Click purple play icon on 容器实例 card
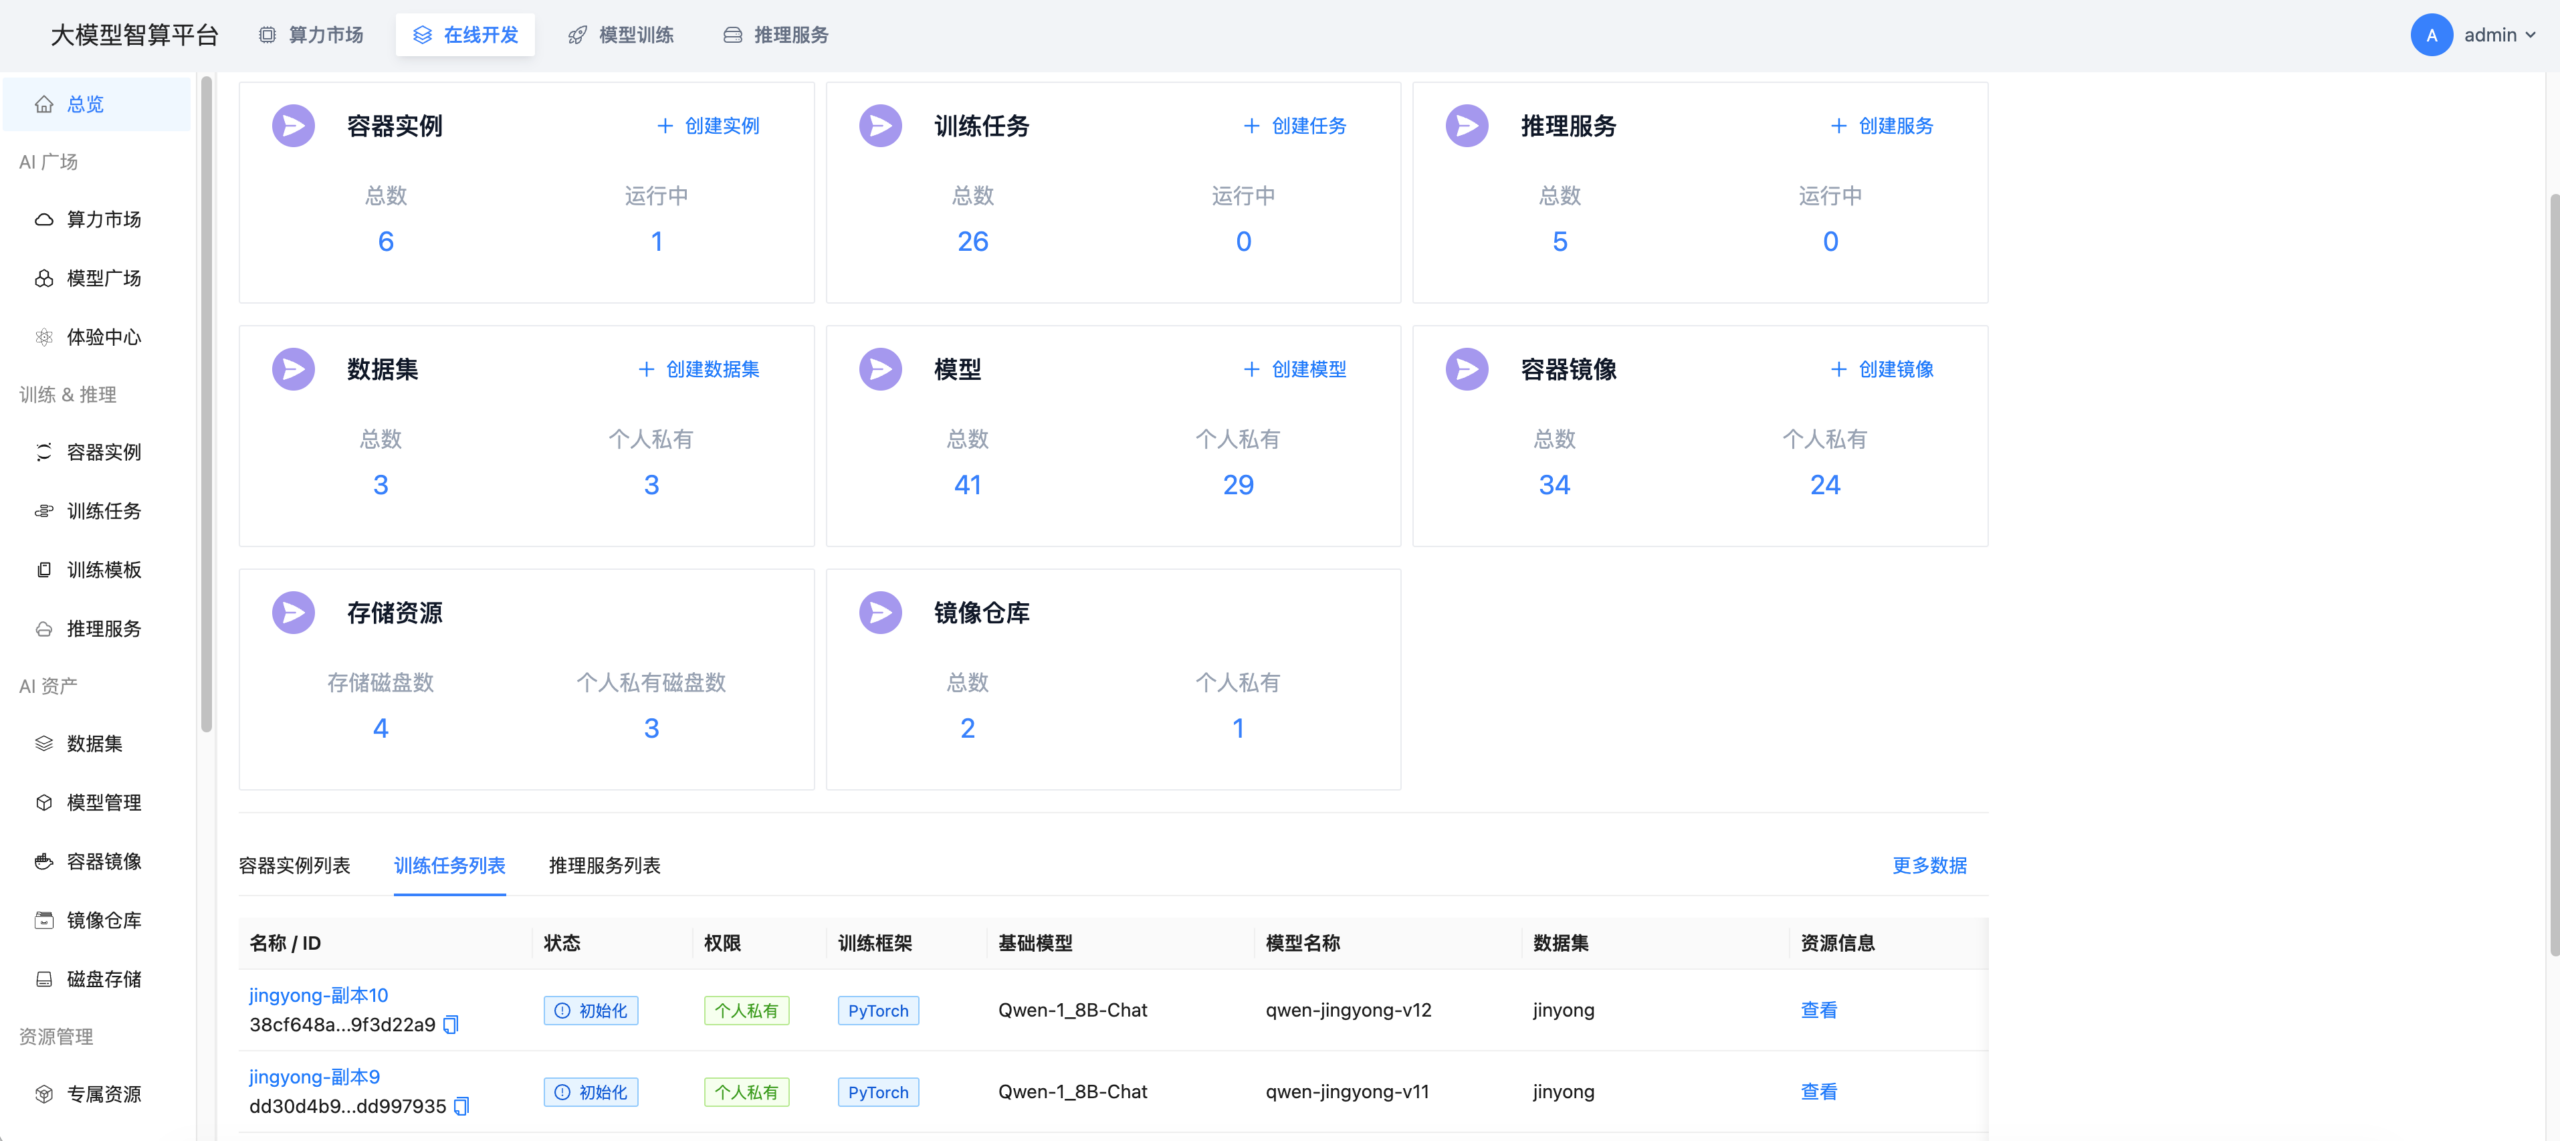The image size is (2560, 1141). coord(293,126)
